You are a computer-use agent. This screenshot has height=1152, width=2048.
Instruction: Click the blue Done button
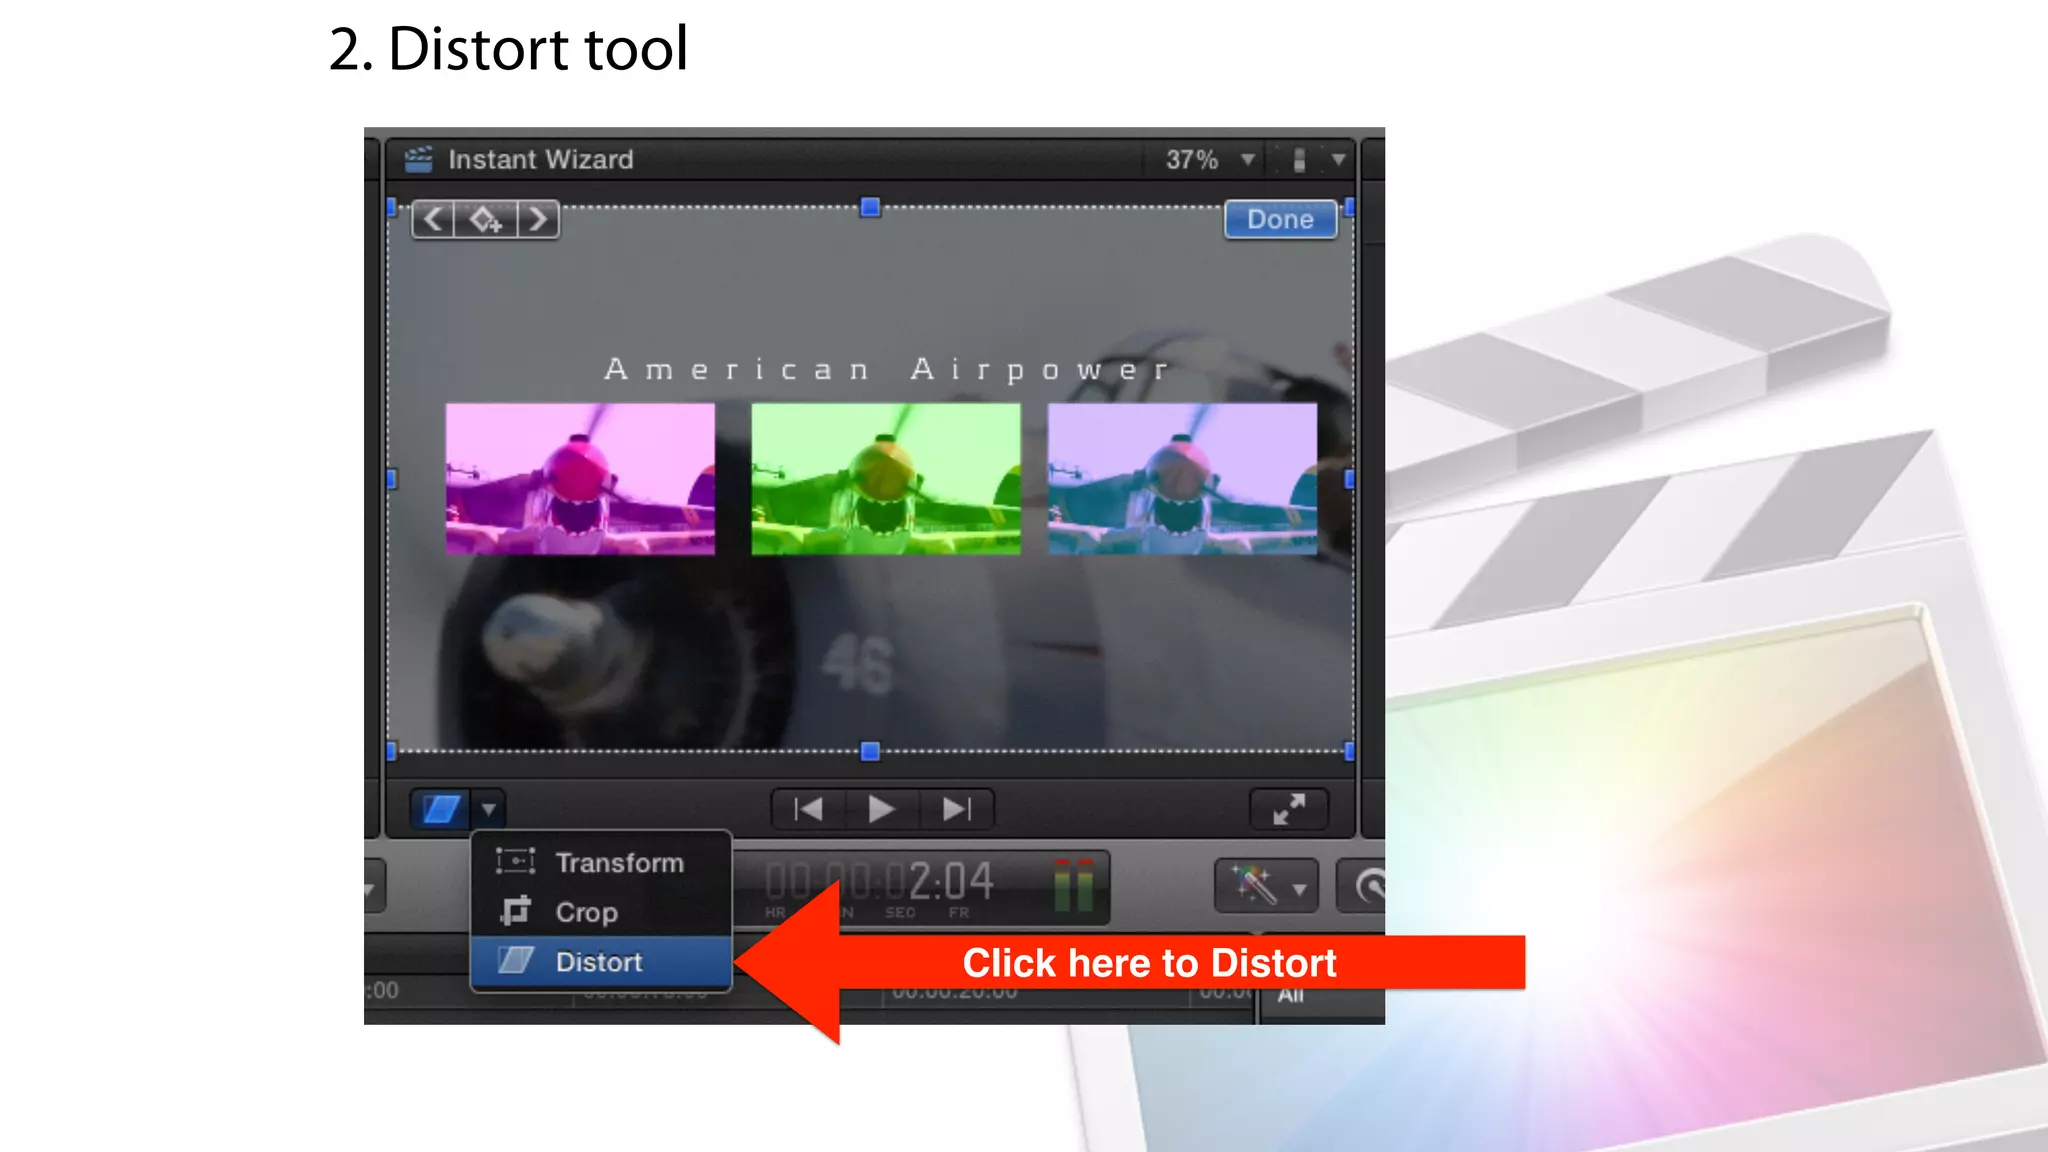coord(1280,219)
